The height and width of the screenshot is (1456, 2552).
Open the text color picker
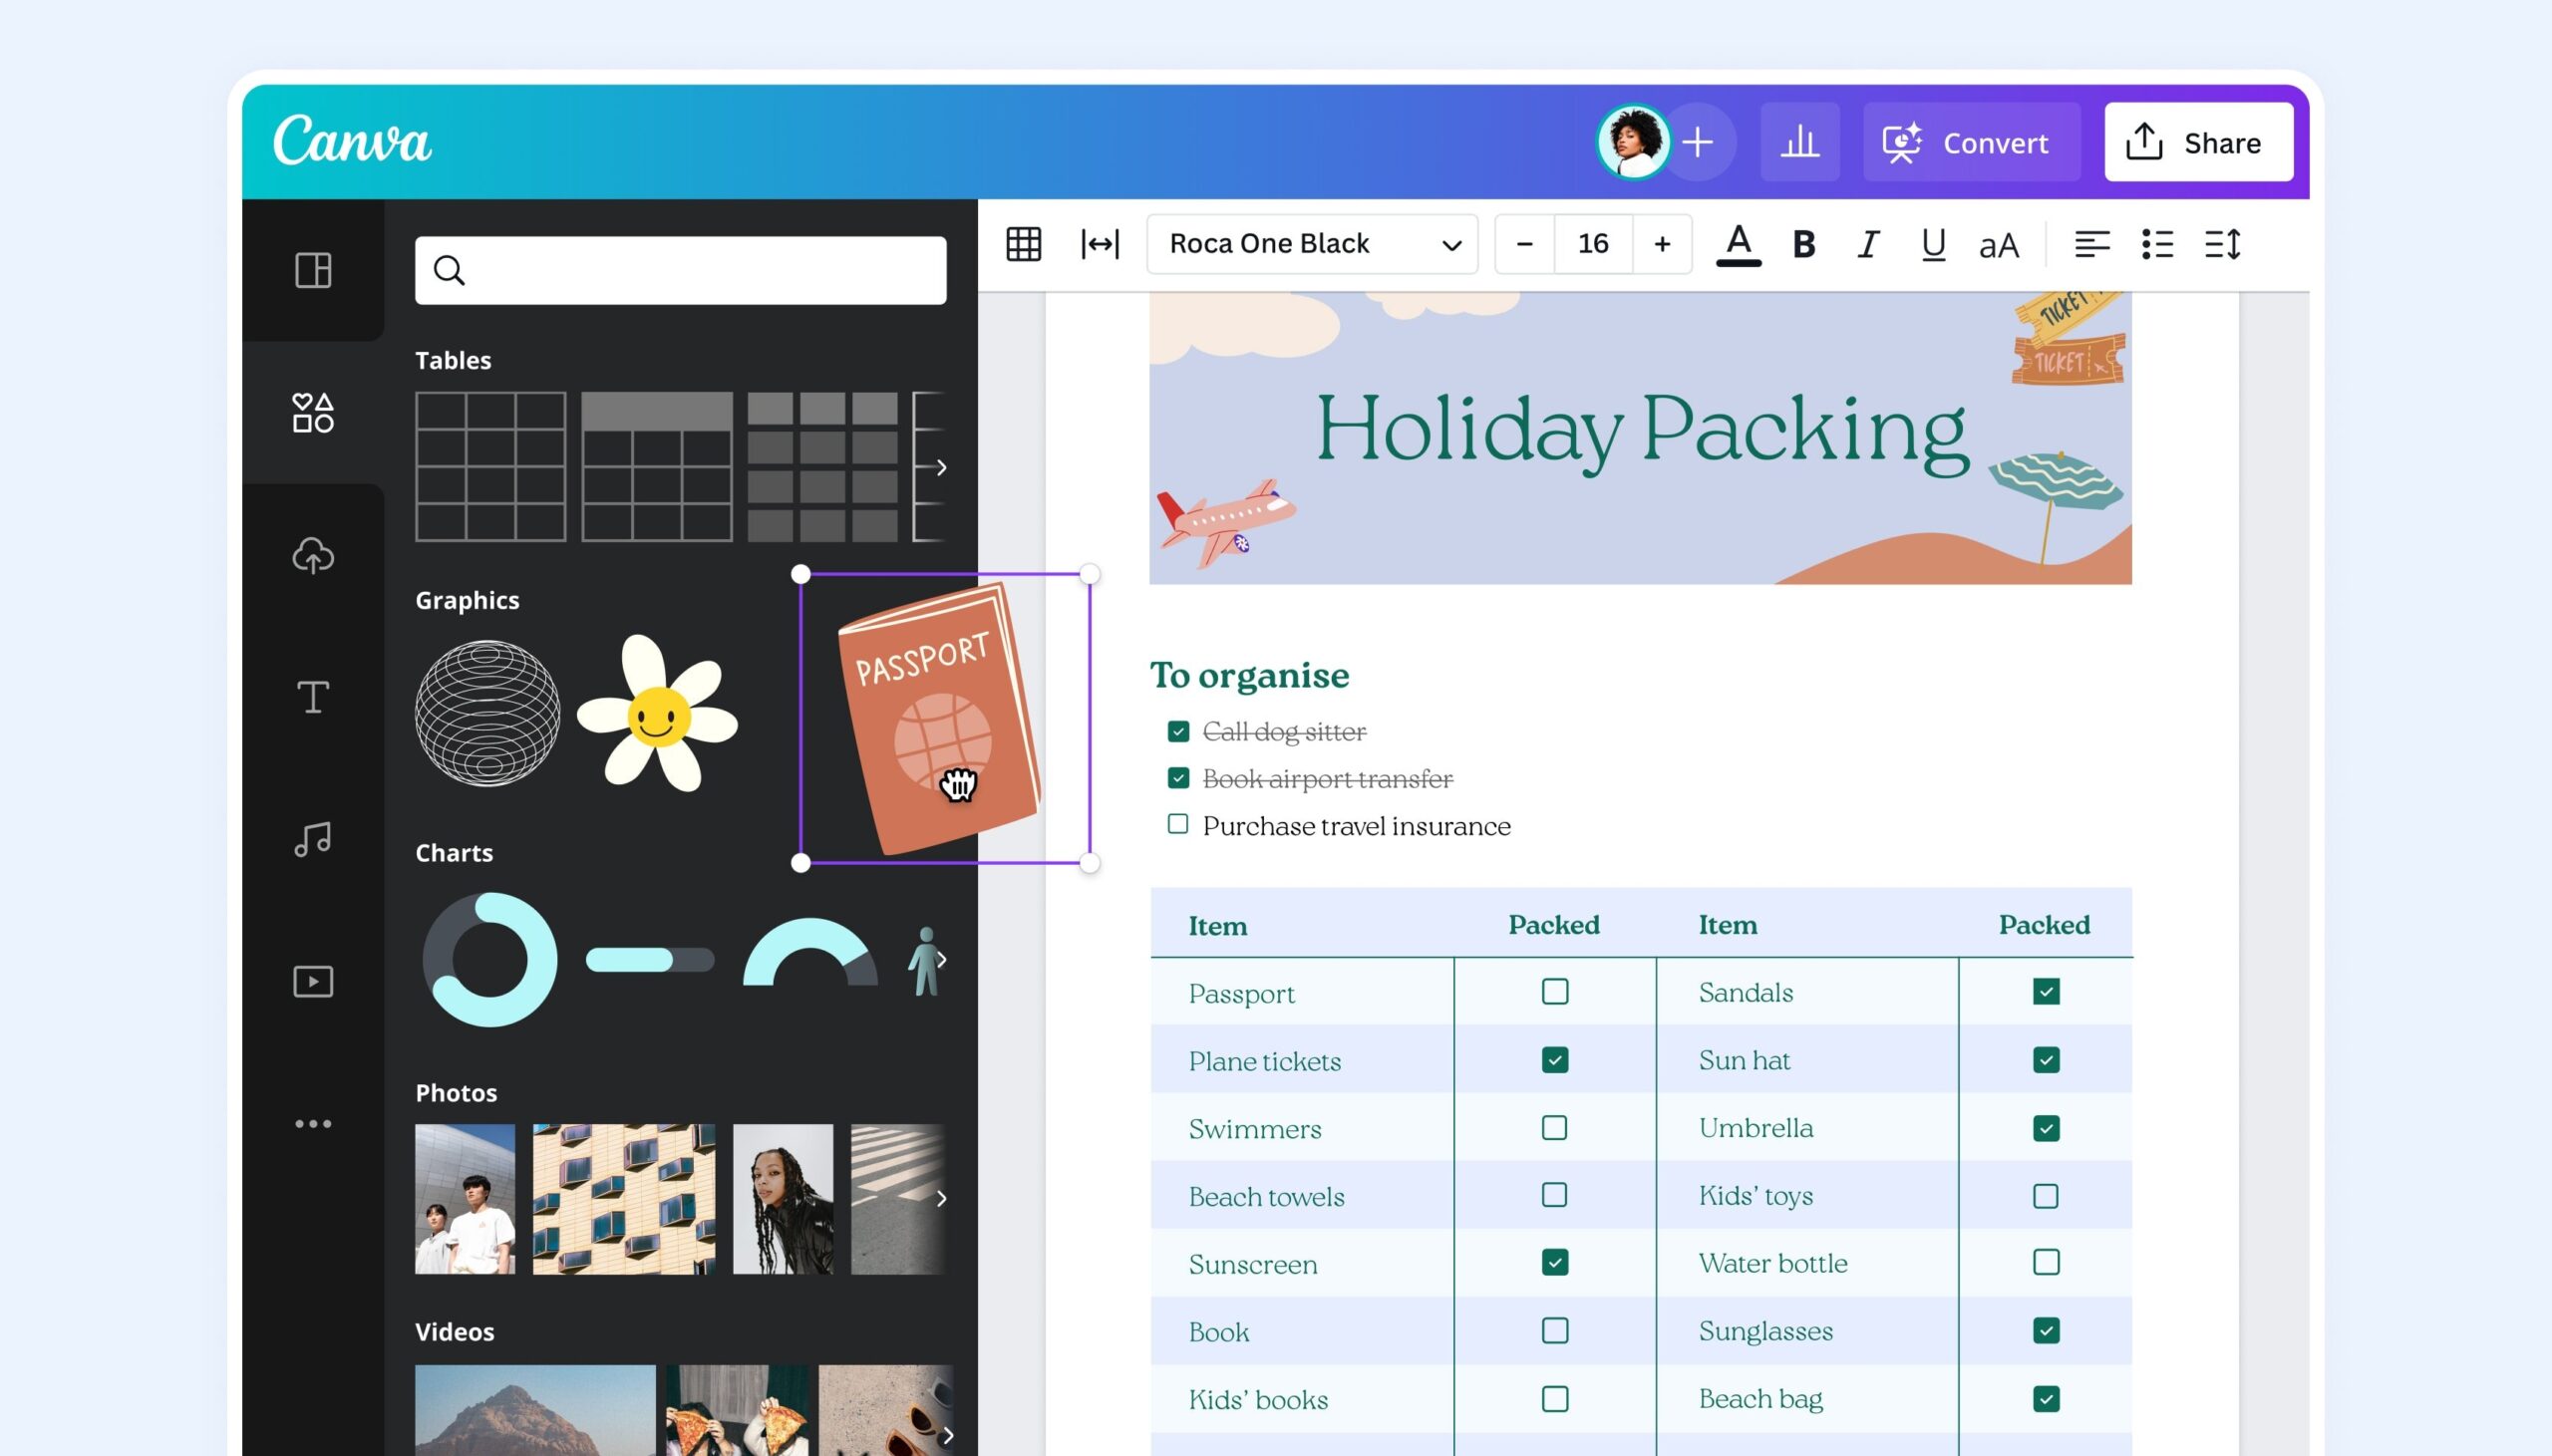click(1740, 243)
